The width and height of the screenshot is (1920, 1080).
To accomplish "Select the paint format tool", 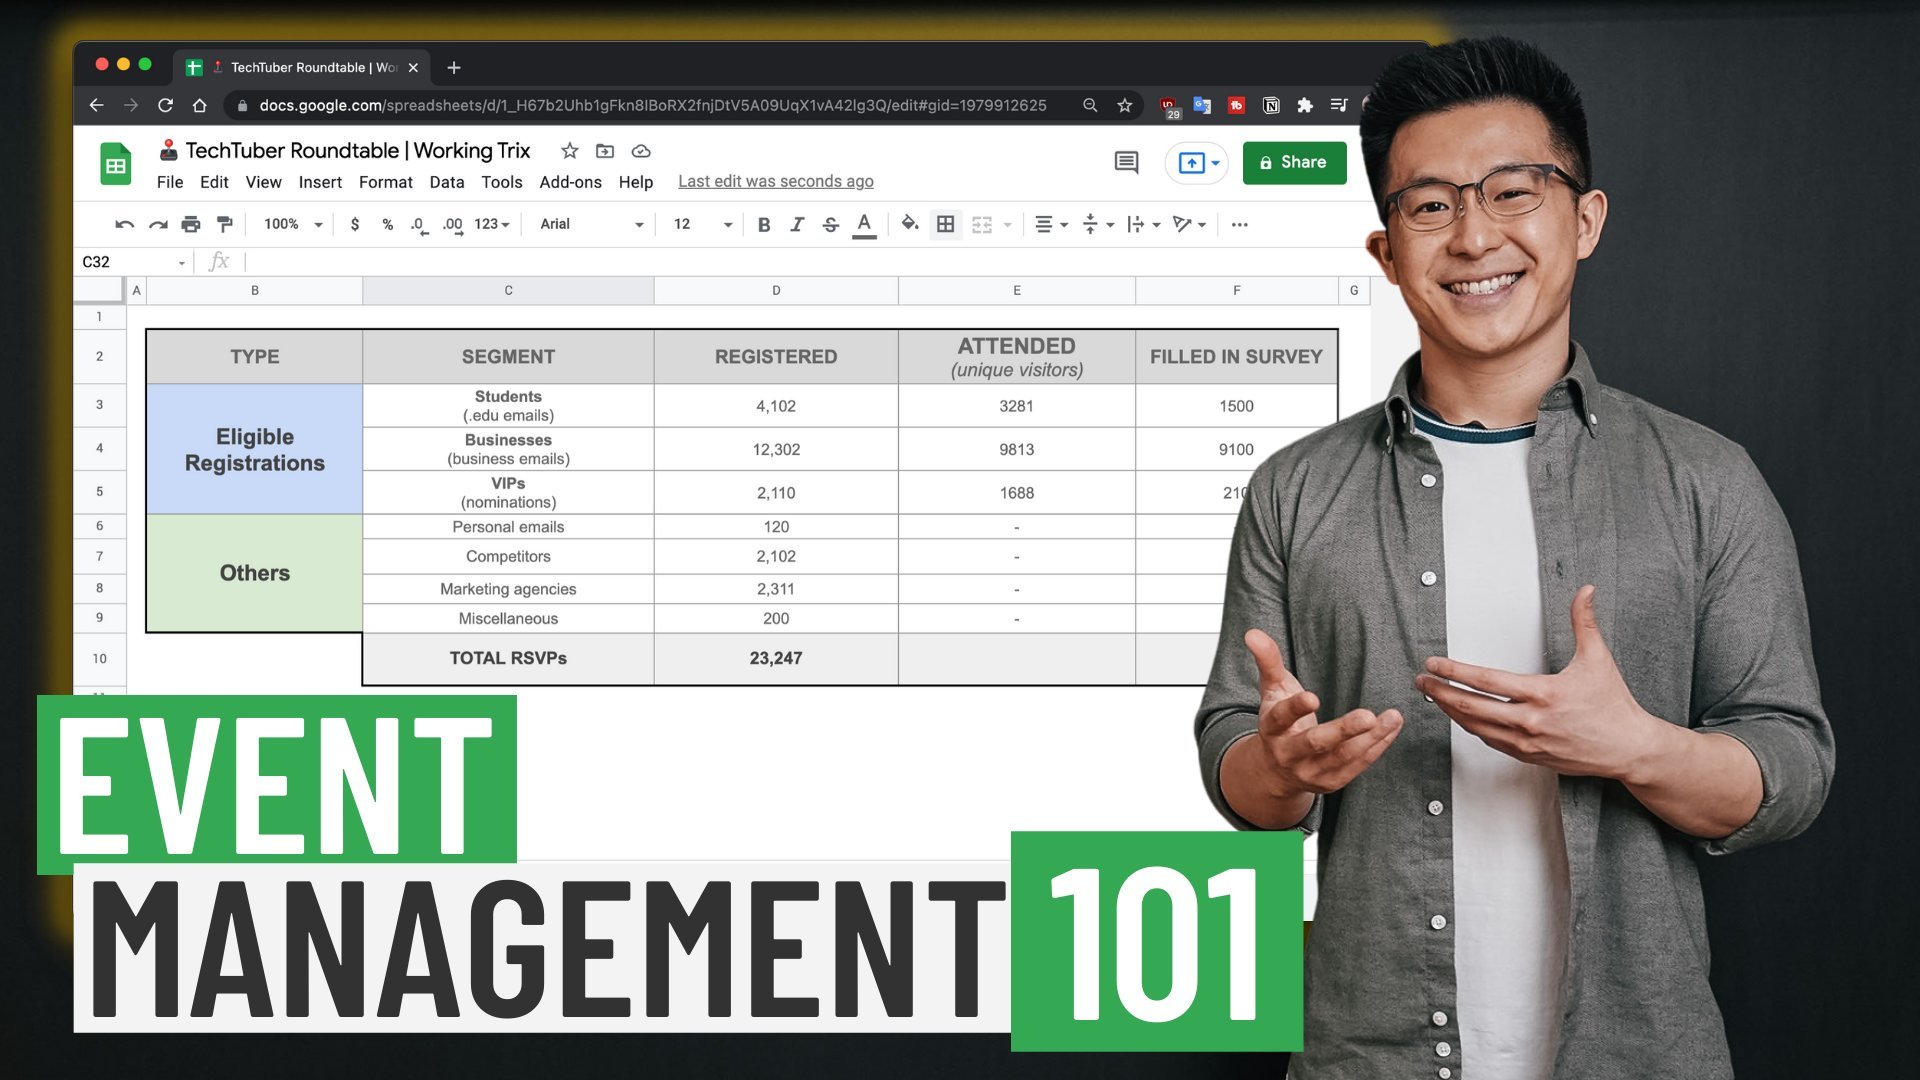I will (225, 225).
